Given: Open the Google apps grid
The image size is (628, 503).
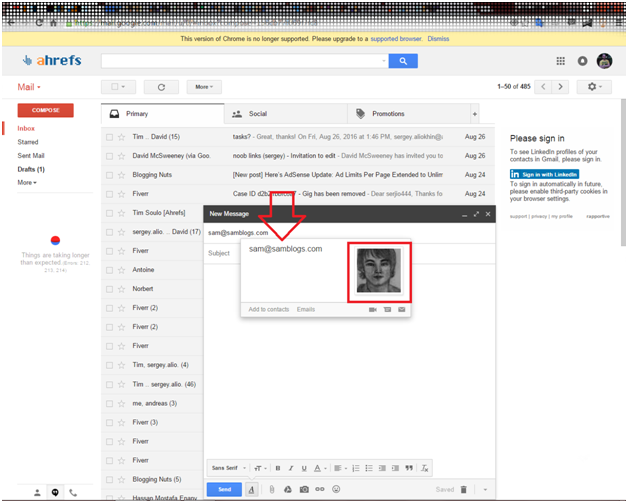Looking at the screenshot, I should [x=560, y=61].
